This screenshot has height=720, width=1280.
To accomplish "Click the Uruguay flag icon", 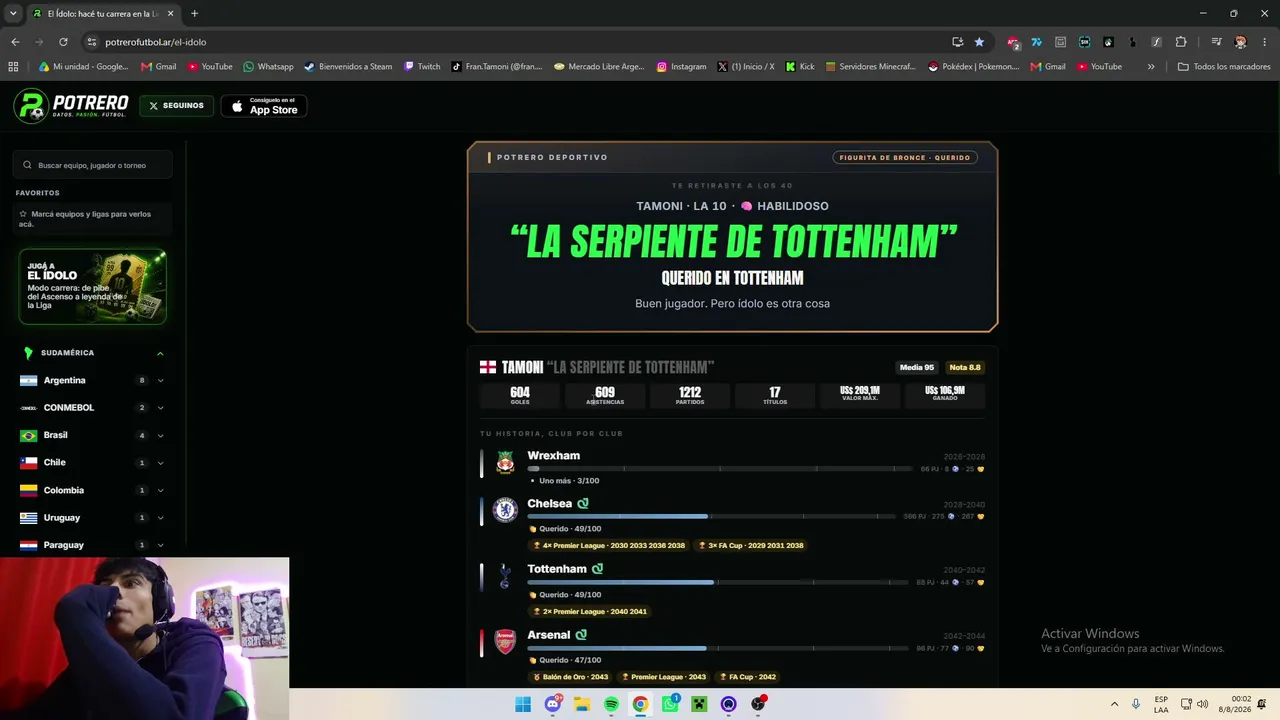I will 29,518.
